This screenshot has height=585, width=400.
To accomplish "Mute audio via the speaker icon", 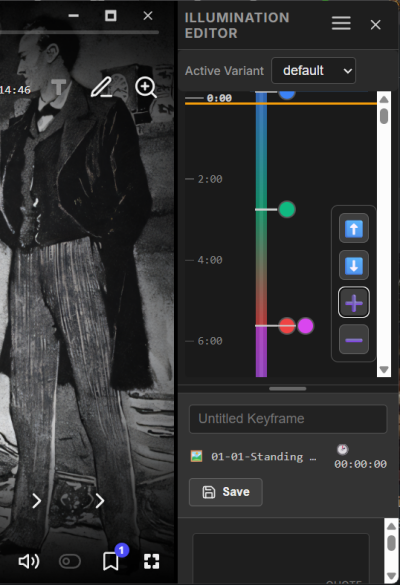I will (x=29, y=561).
